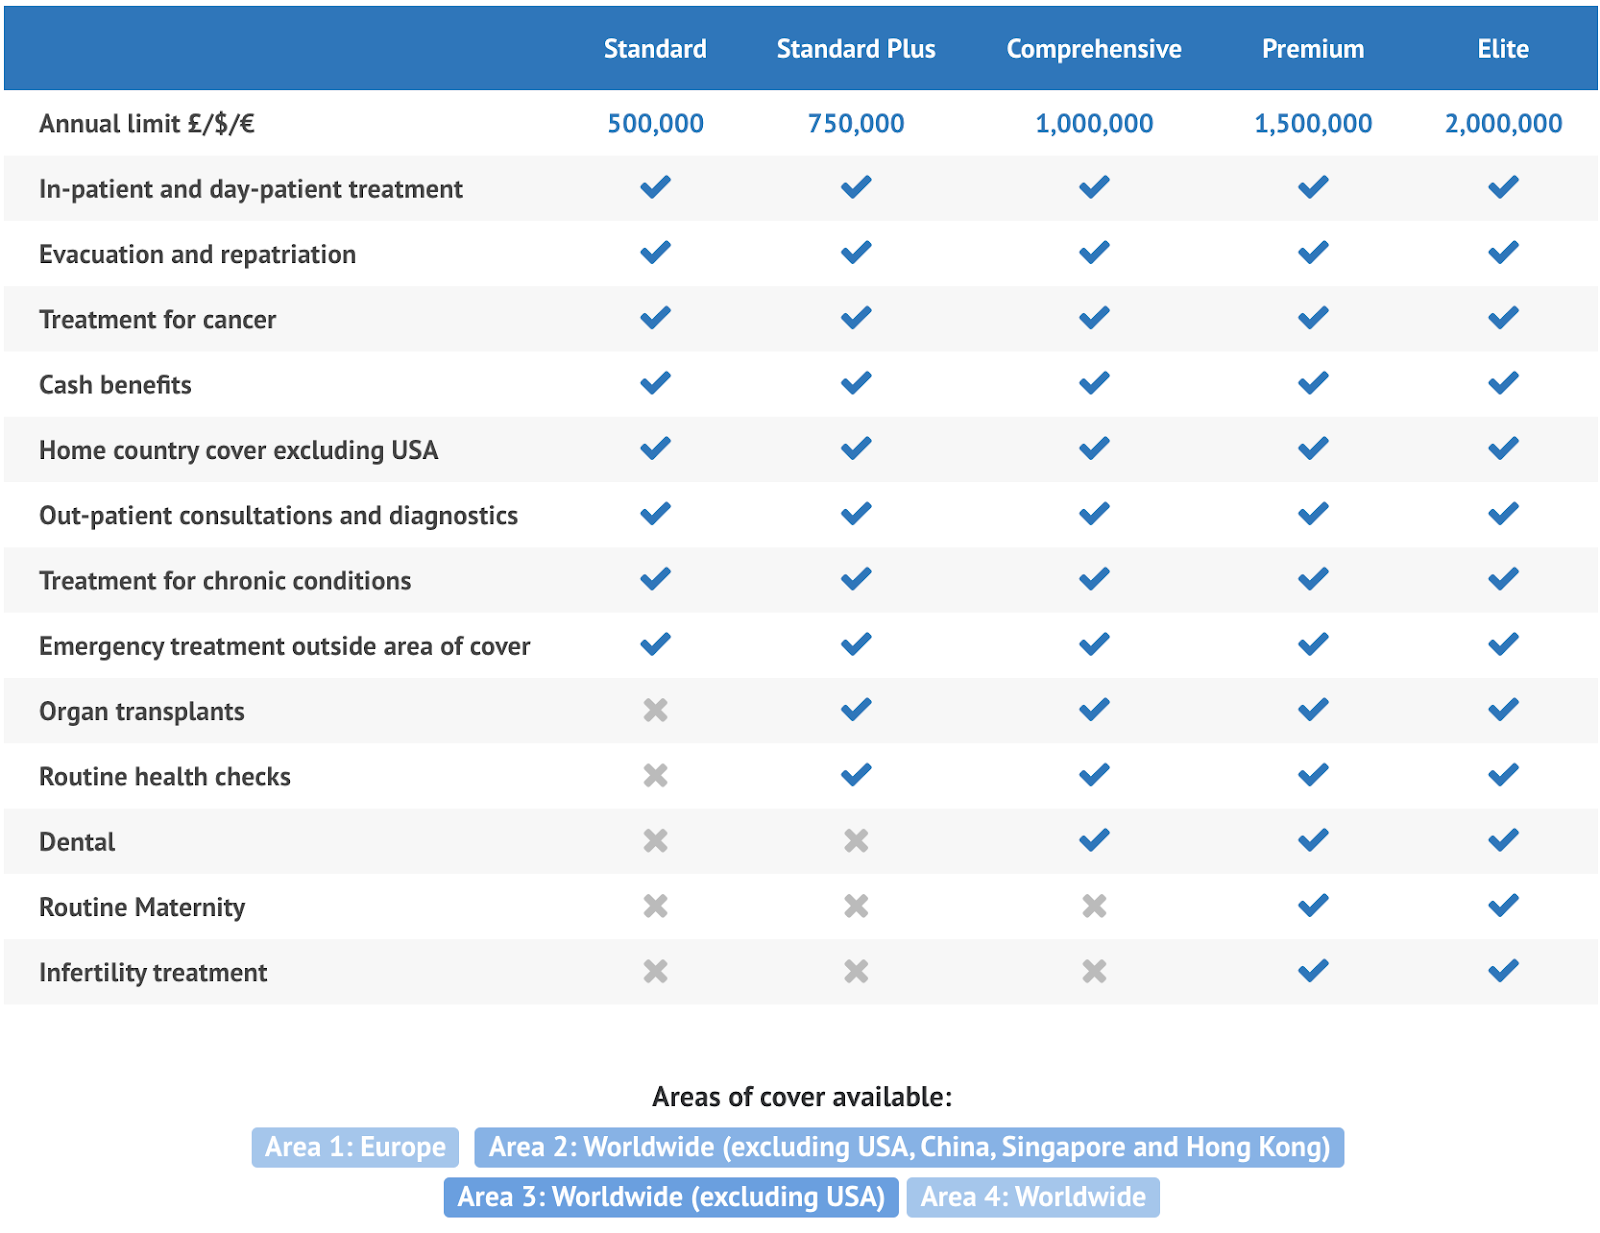1600x1233 pixels.
Task: Click the Standard Plus column header
Action: pyautogui.click(x=856, y=49)
